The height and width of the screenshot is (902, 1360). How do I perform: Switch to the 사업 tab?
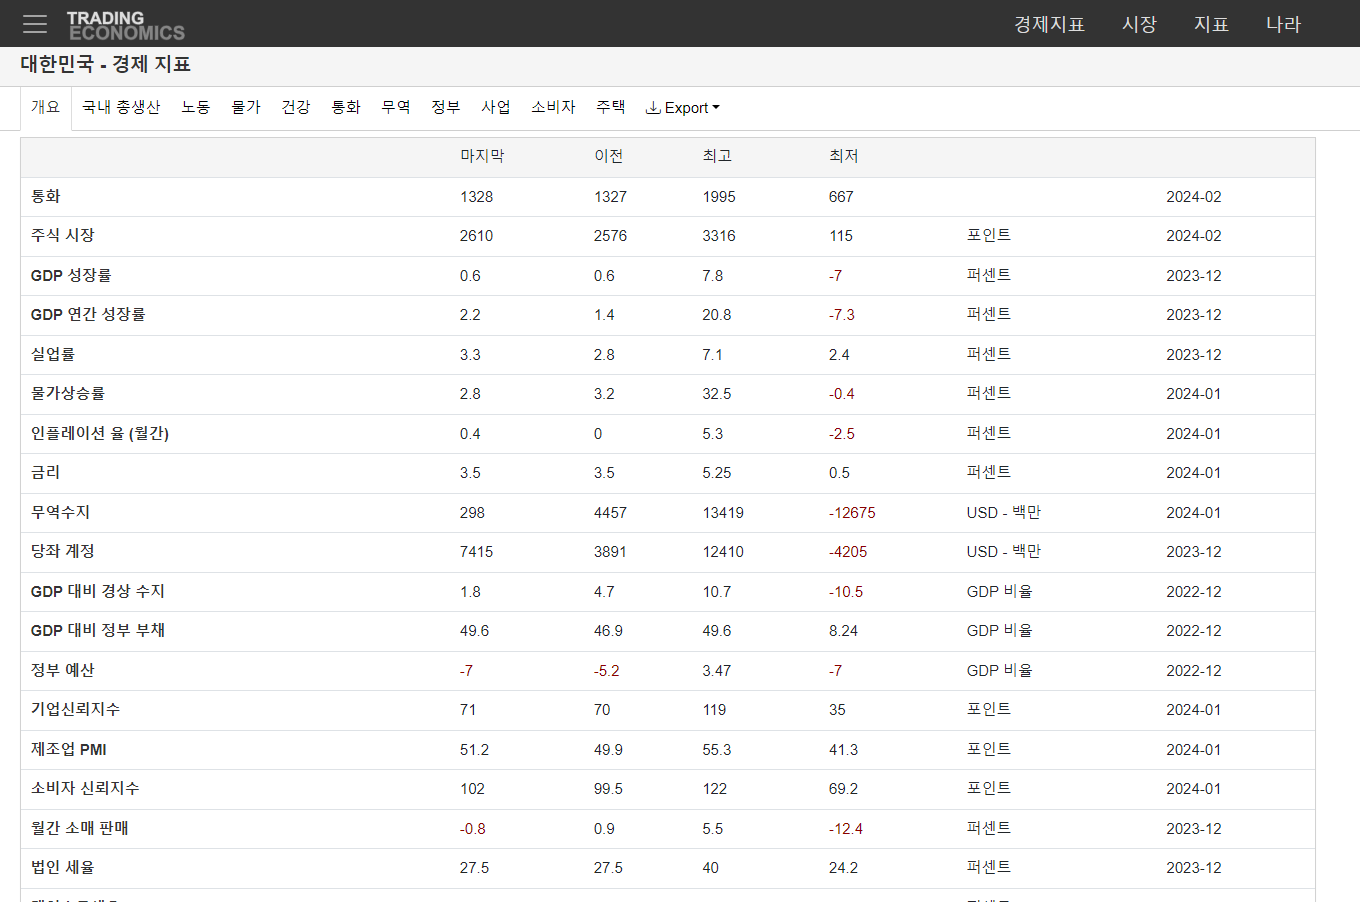tap(496, 107)
